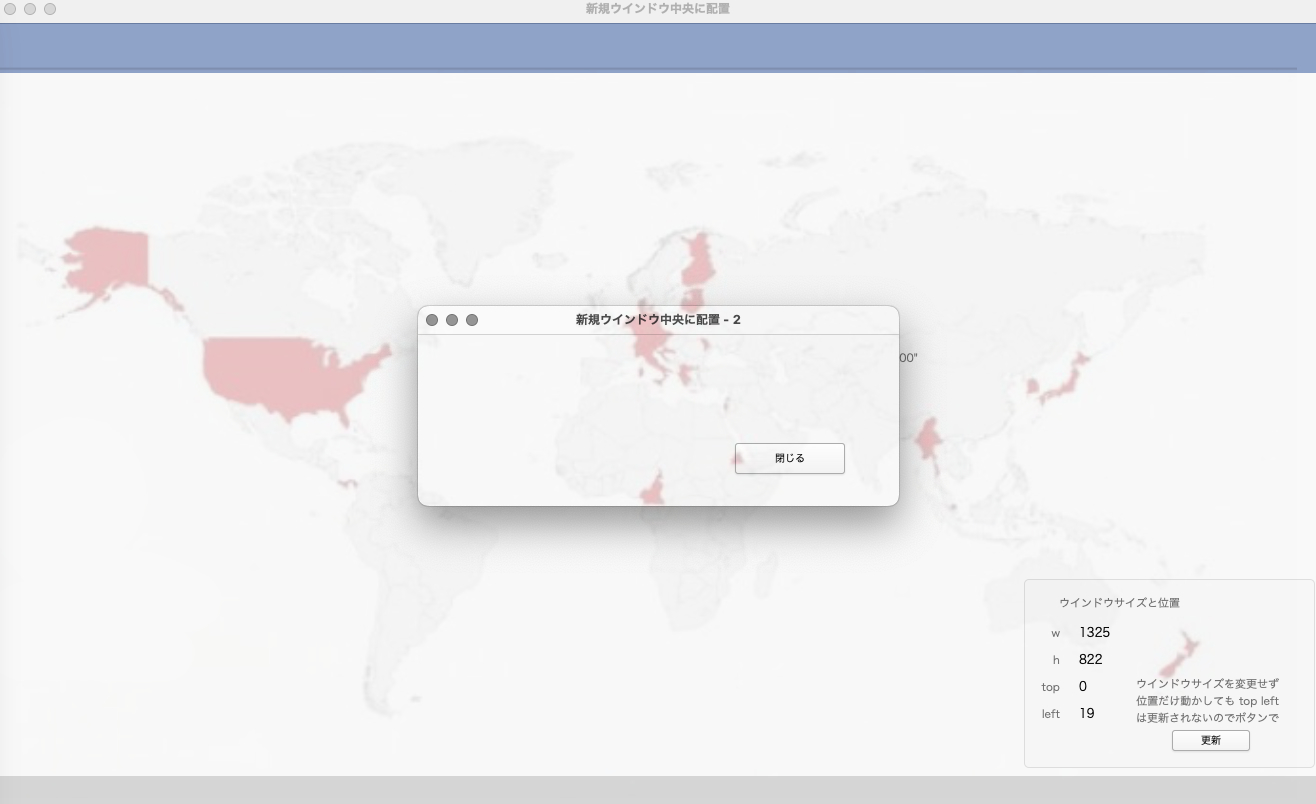The height and width of the screenshot is (804, 1316).
Task: Click the w field showing 1325
Action: pyautogui.click(x=1094, y=632)
